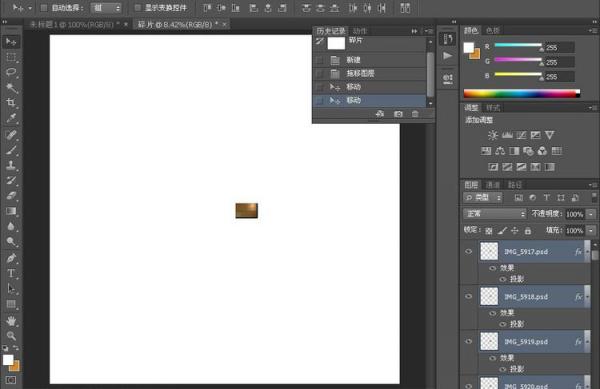The image size is (600, 389).
Task: Select the Clone Stamp tool
Action: [11, 165]
